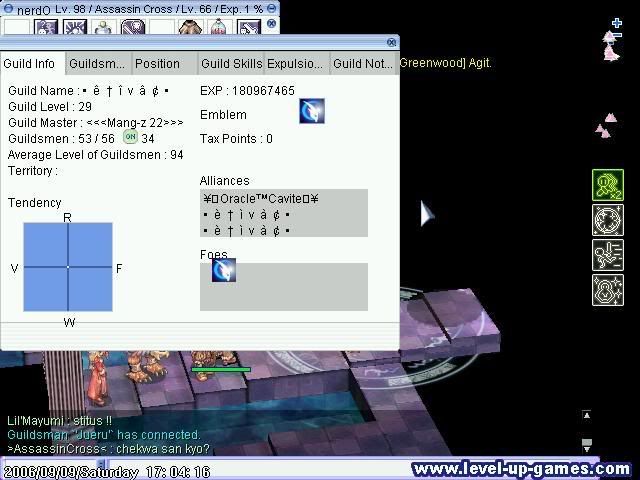
Task: Open the Expulsion tab
Action: [297, 63]
